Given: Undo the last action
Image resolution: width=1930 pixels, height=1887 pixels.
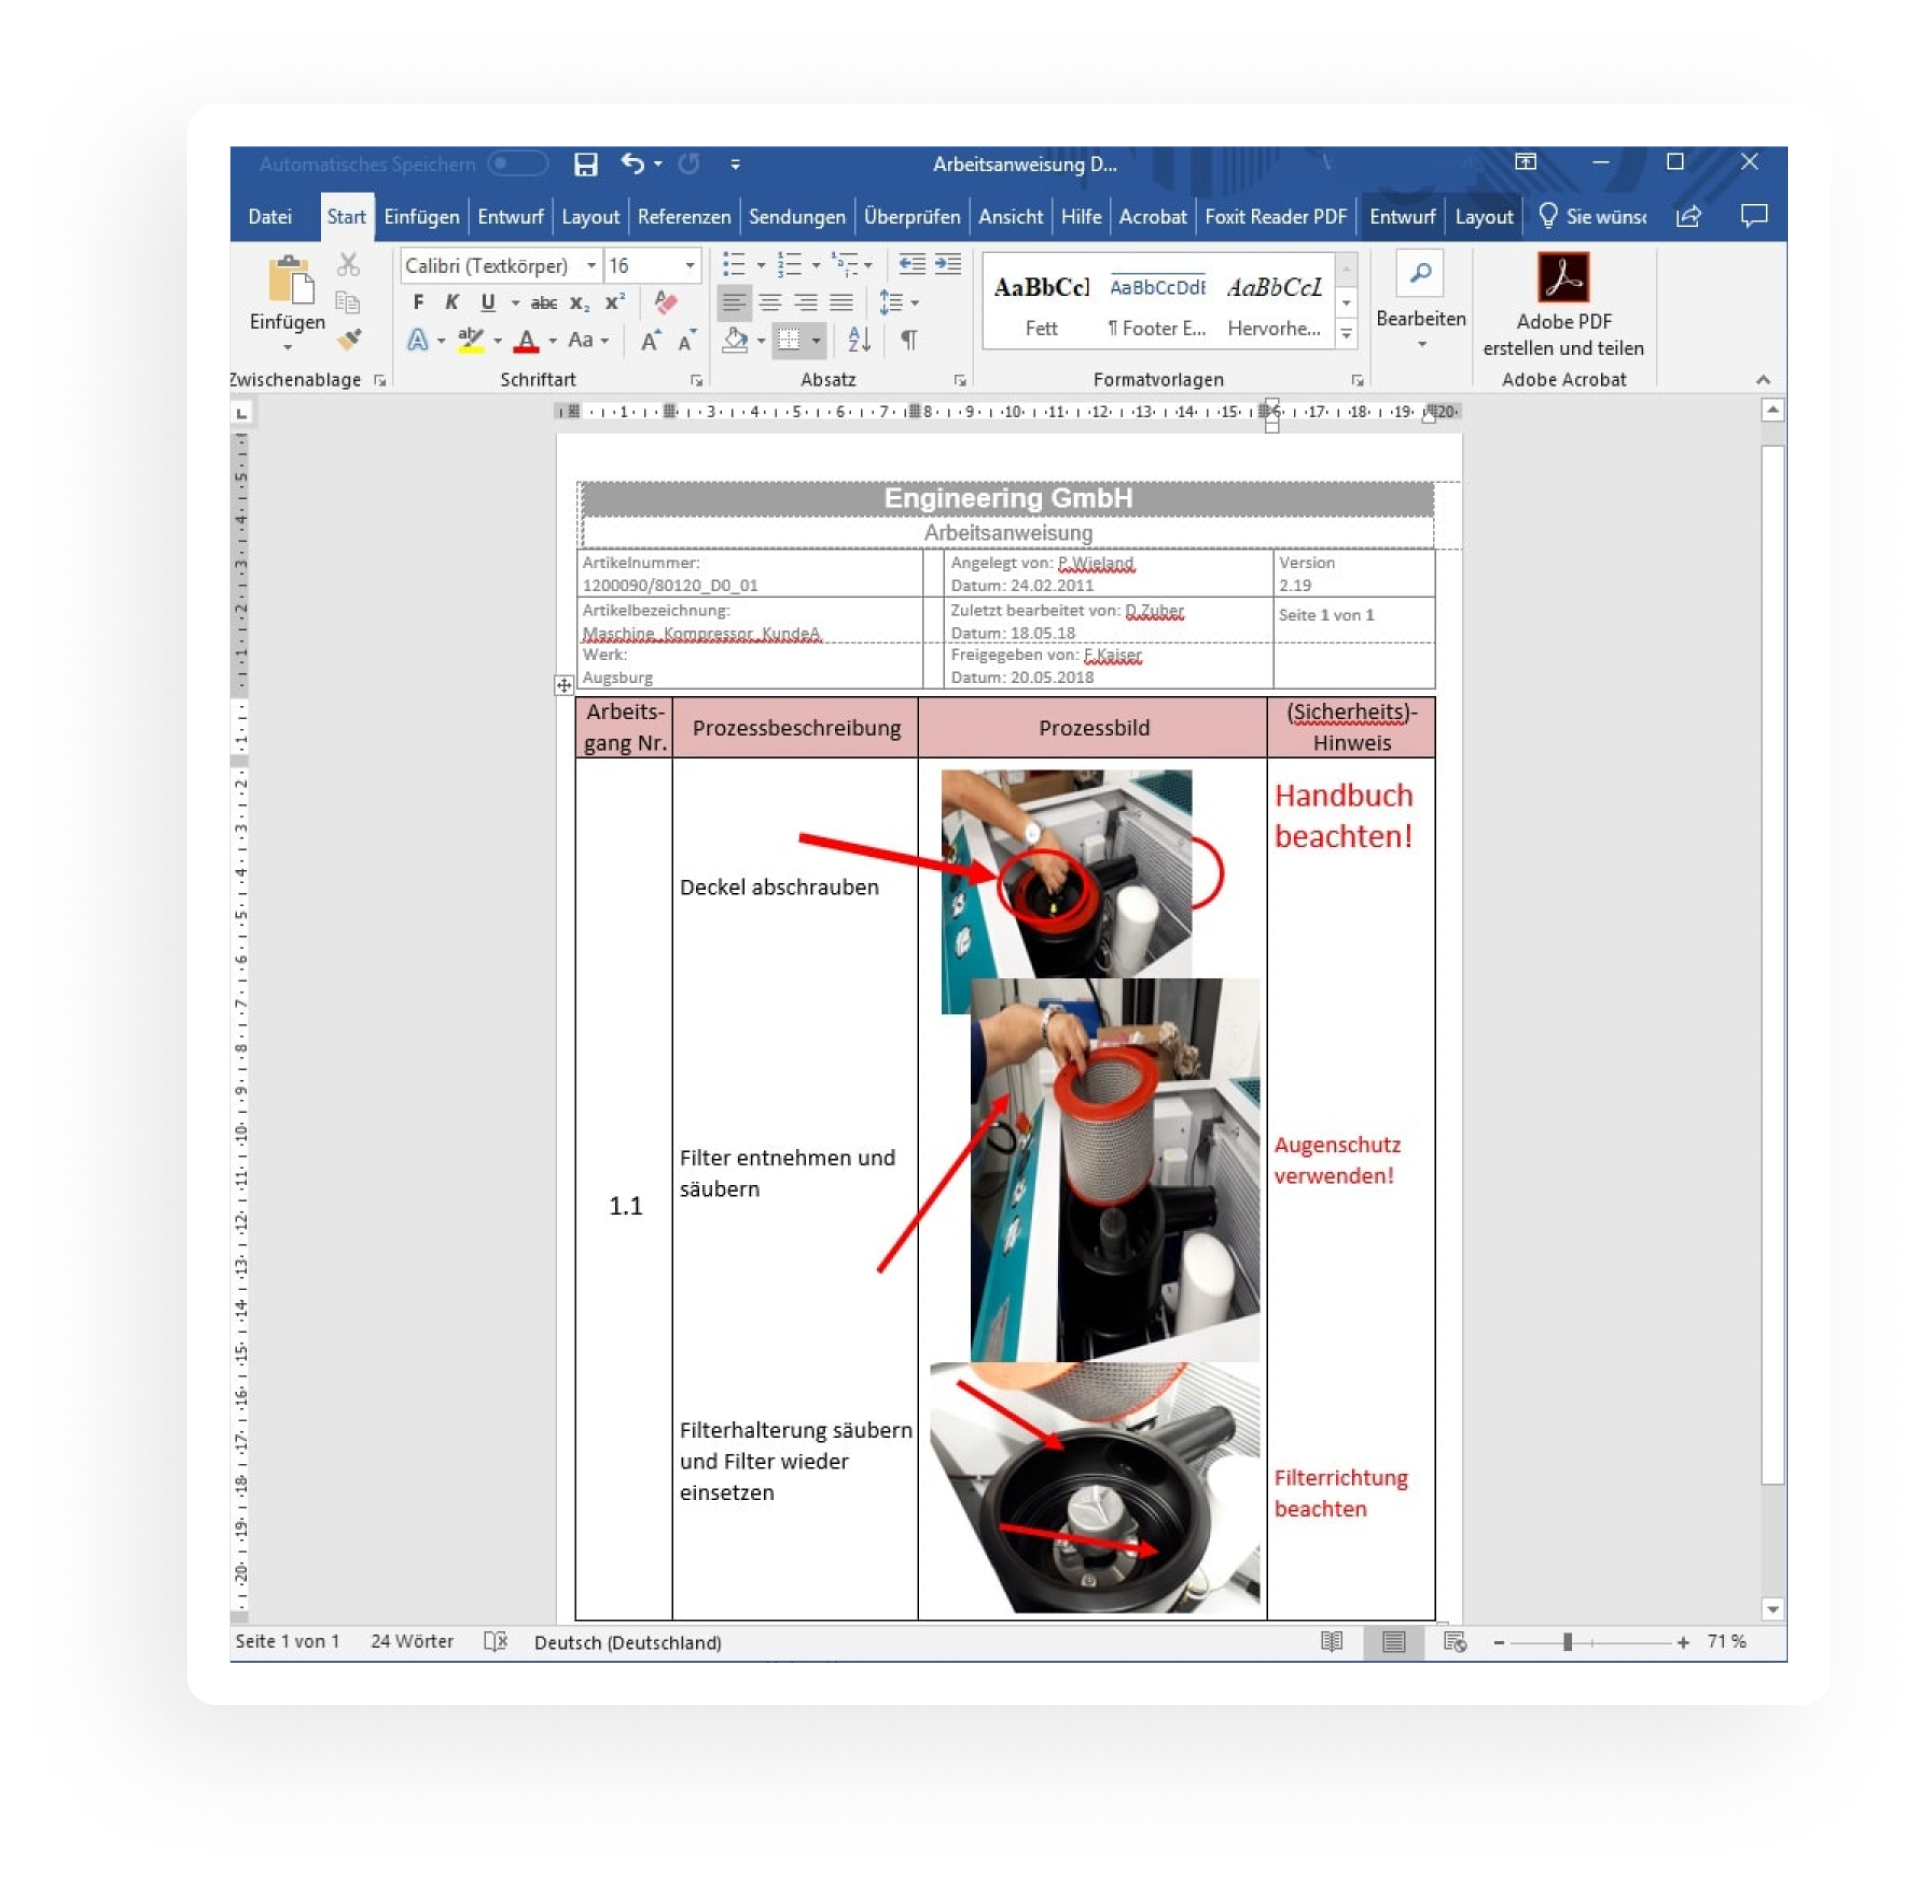Looking at the screenshot, I should [x=632, y=163].
